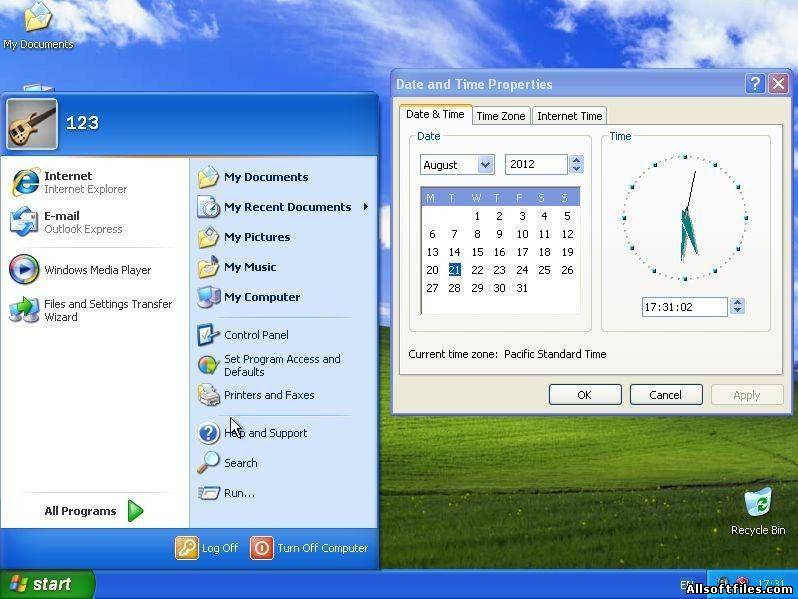This screenshot has height=599, width=798.
Task: Click the Help and Support icon
Action: coord(209,433)
